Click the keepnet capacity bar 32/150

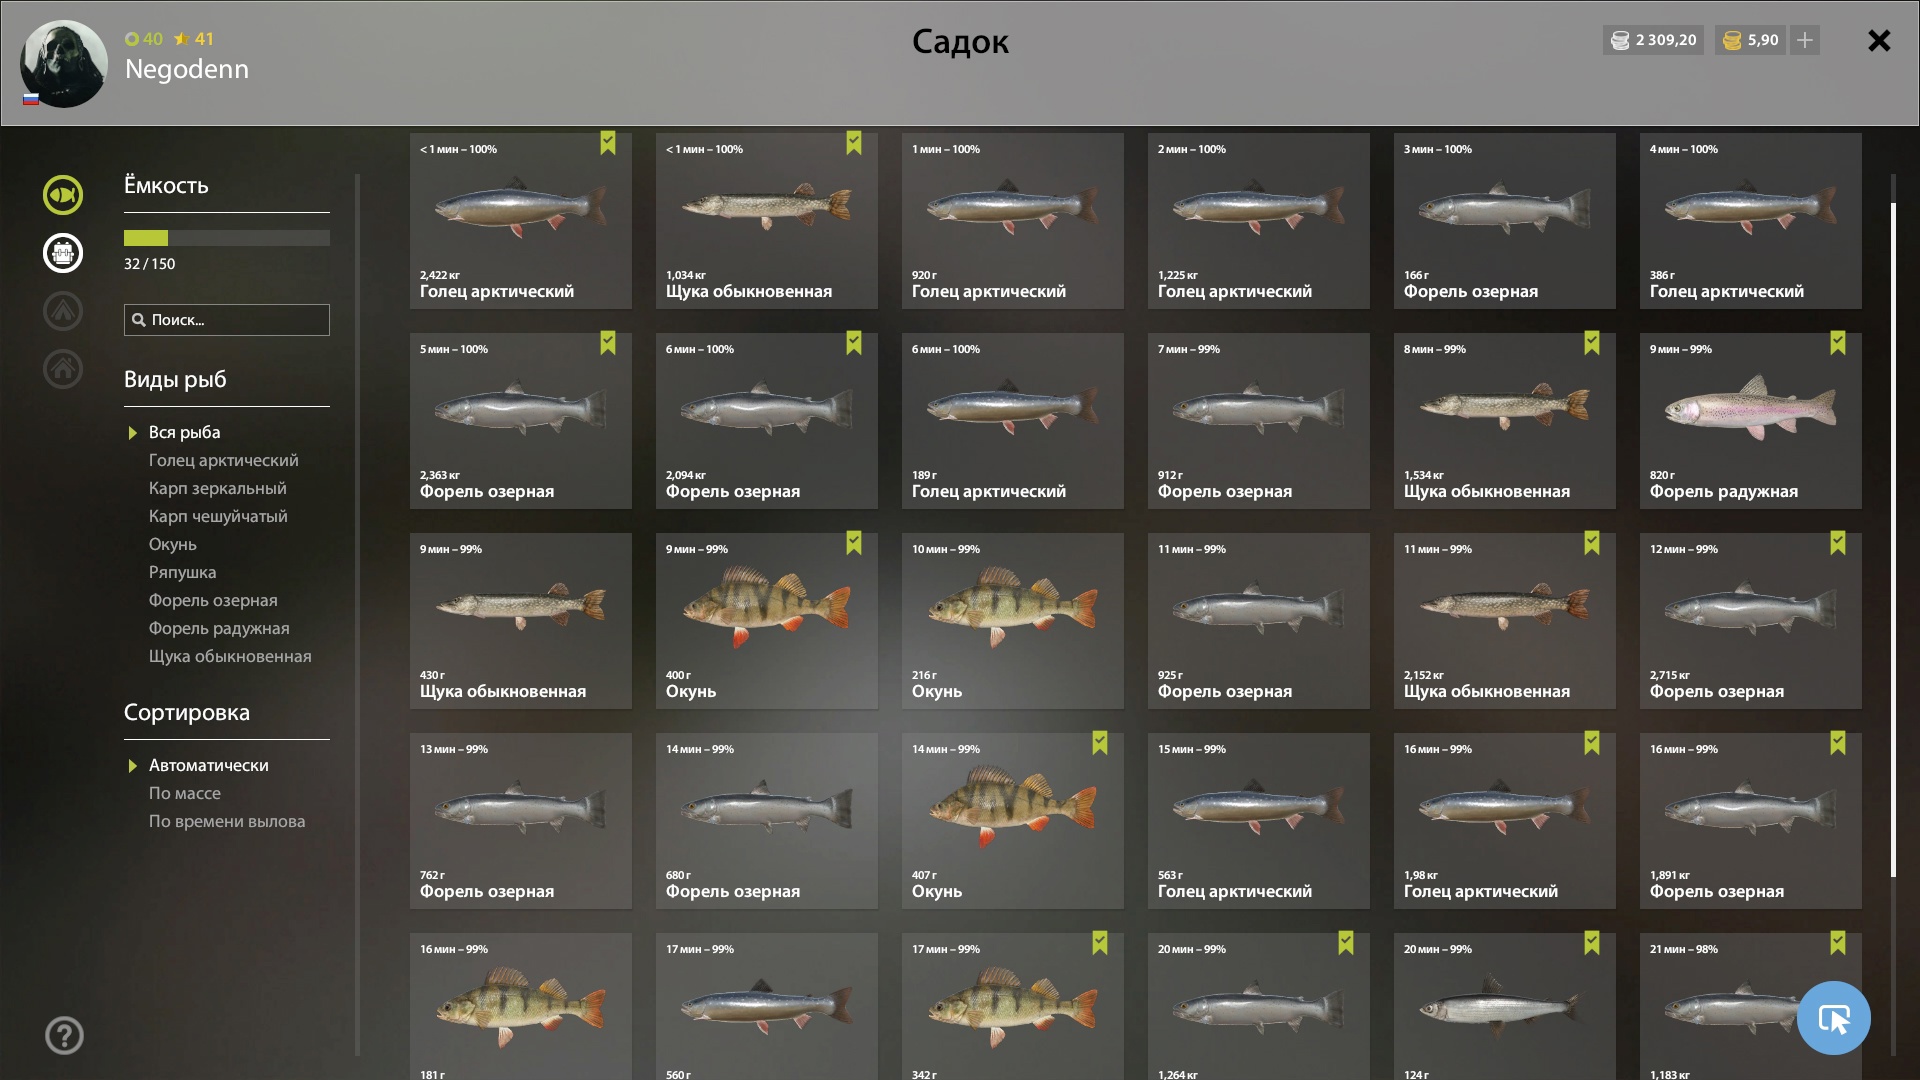(x=227, y=238)
